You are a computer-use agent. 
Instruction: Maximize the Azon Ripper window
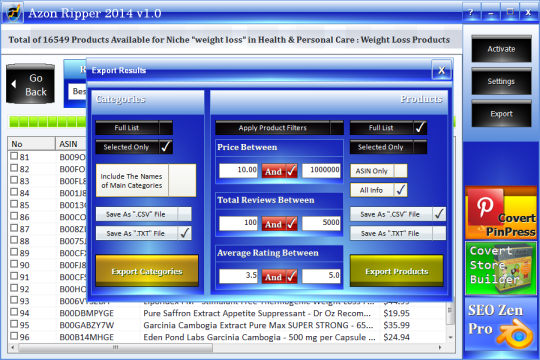click(x=510, y=13)
